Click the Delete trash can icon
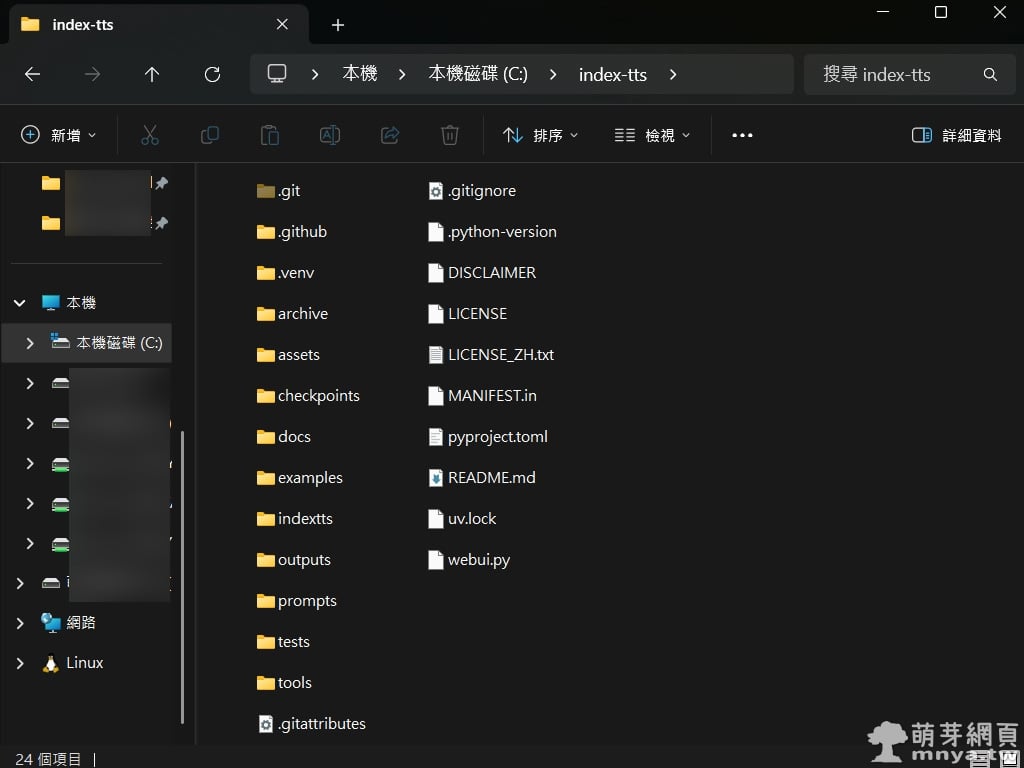Screen dimensions: 1024x768 coord(450,135)
